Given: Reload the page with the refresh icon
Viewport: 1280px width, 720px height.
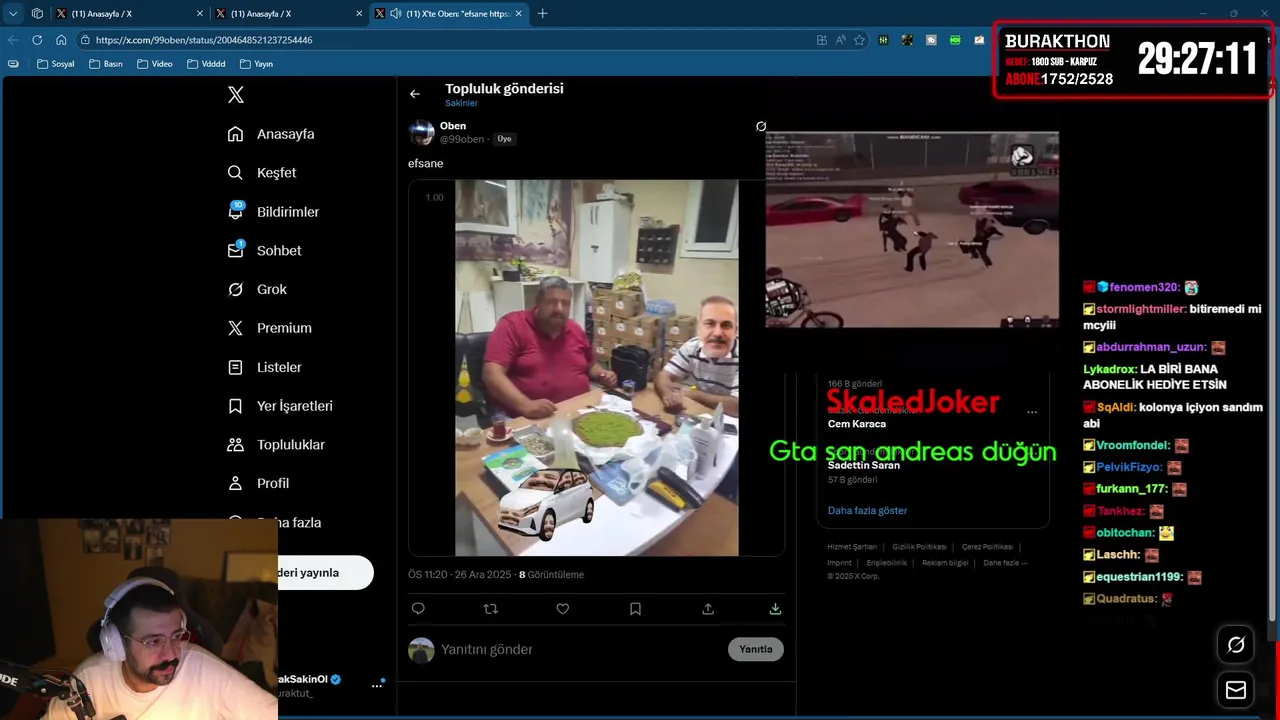Looking at the screenshot, I should click(x=37, y=40).
